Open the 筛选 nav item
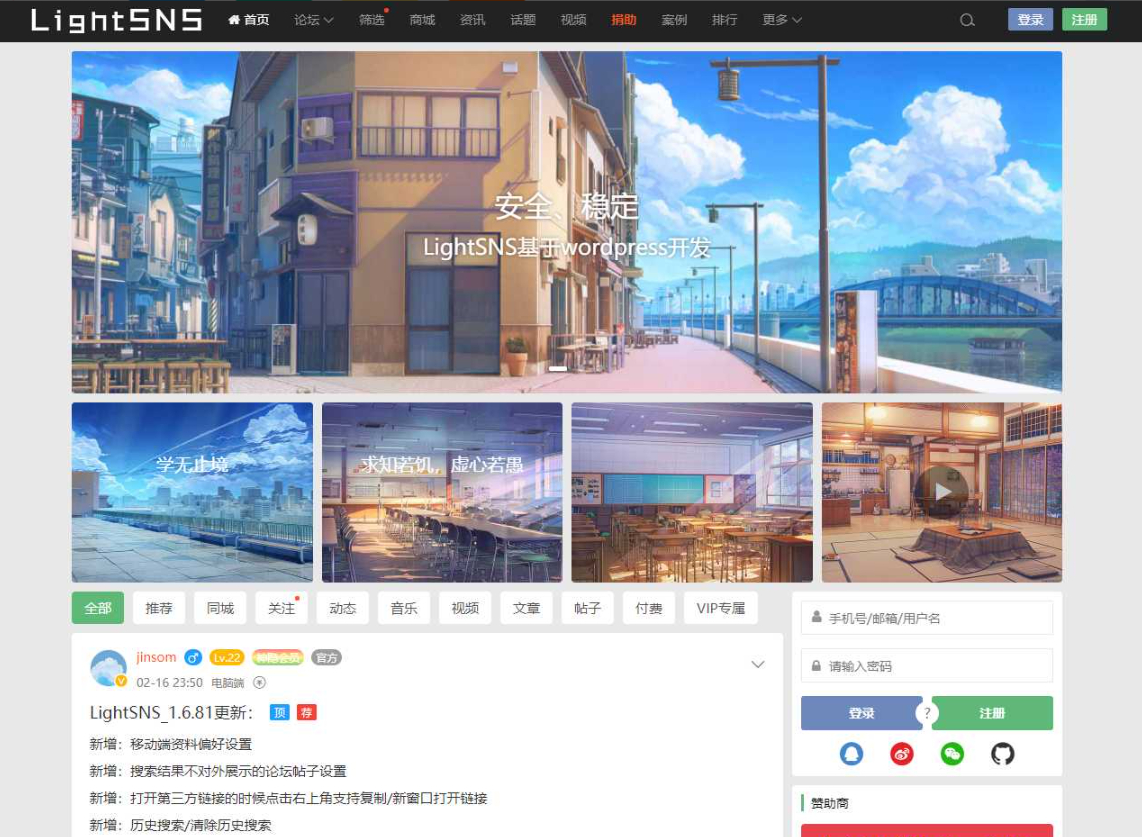The height and width of the screenshot is (837, 1142). pyautogui.click(x=371, y=20)
